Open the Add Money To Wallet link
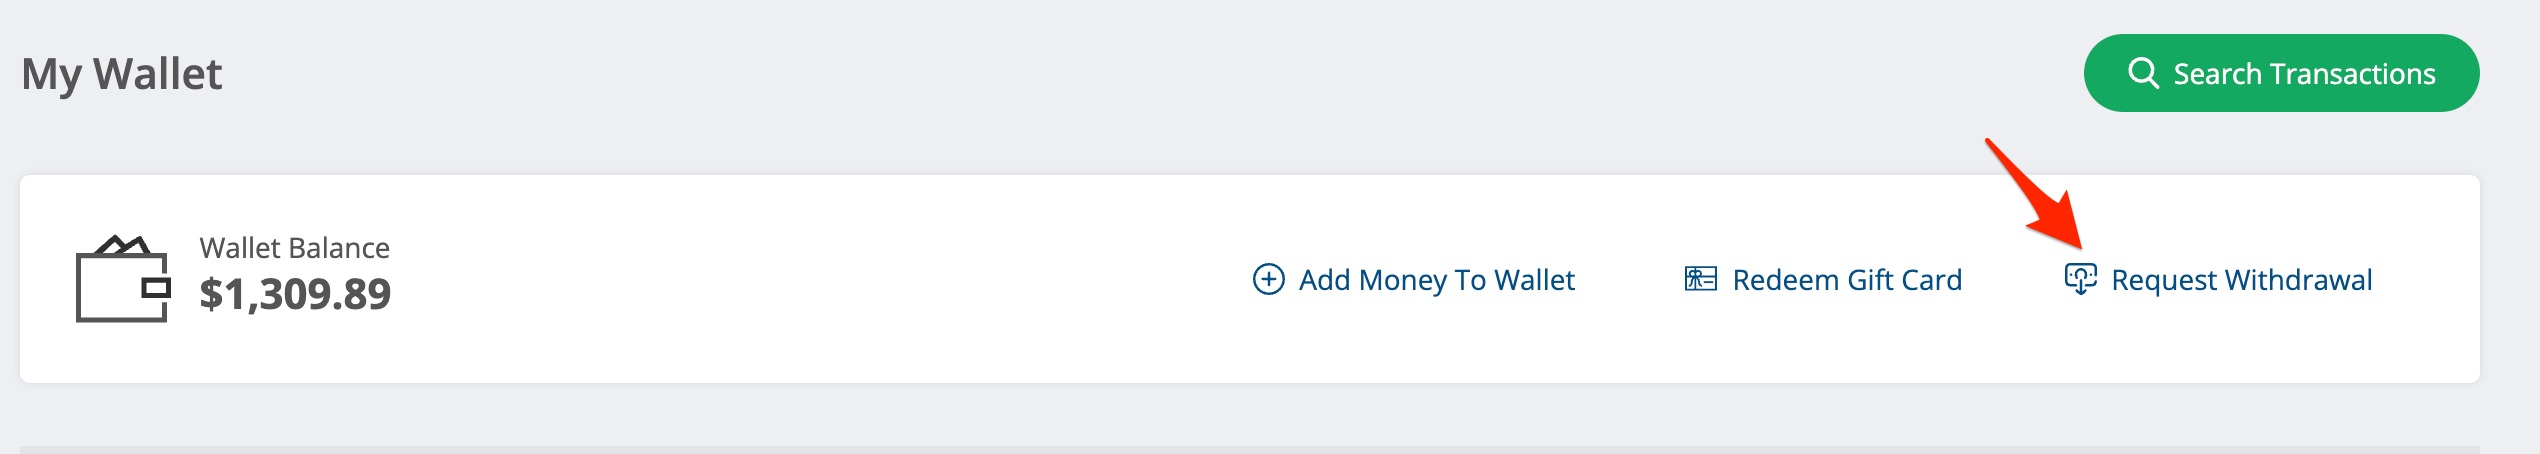The height and width of the screenshot is (454, 2540). [x=1436, y=280]
